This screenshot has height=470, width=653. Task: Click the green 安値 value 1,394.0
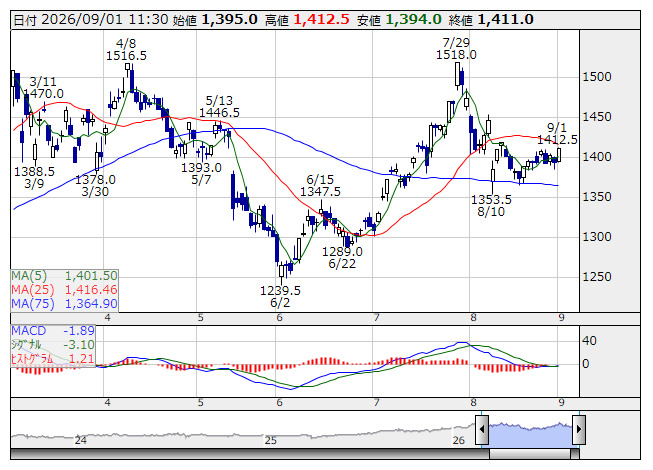tap(413, 20)
